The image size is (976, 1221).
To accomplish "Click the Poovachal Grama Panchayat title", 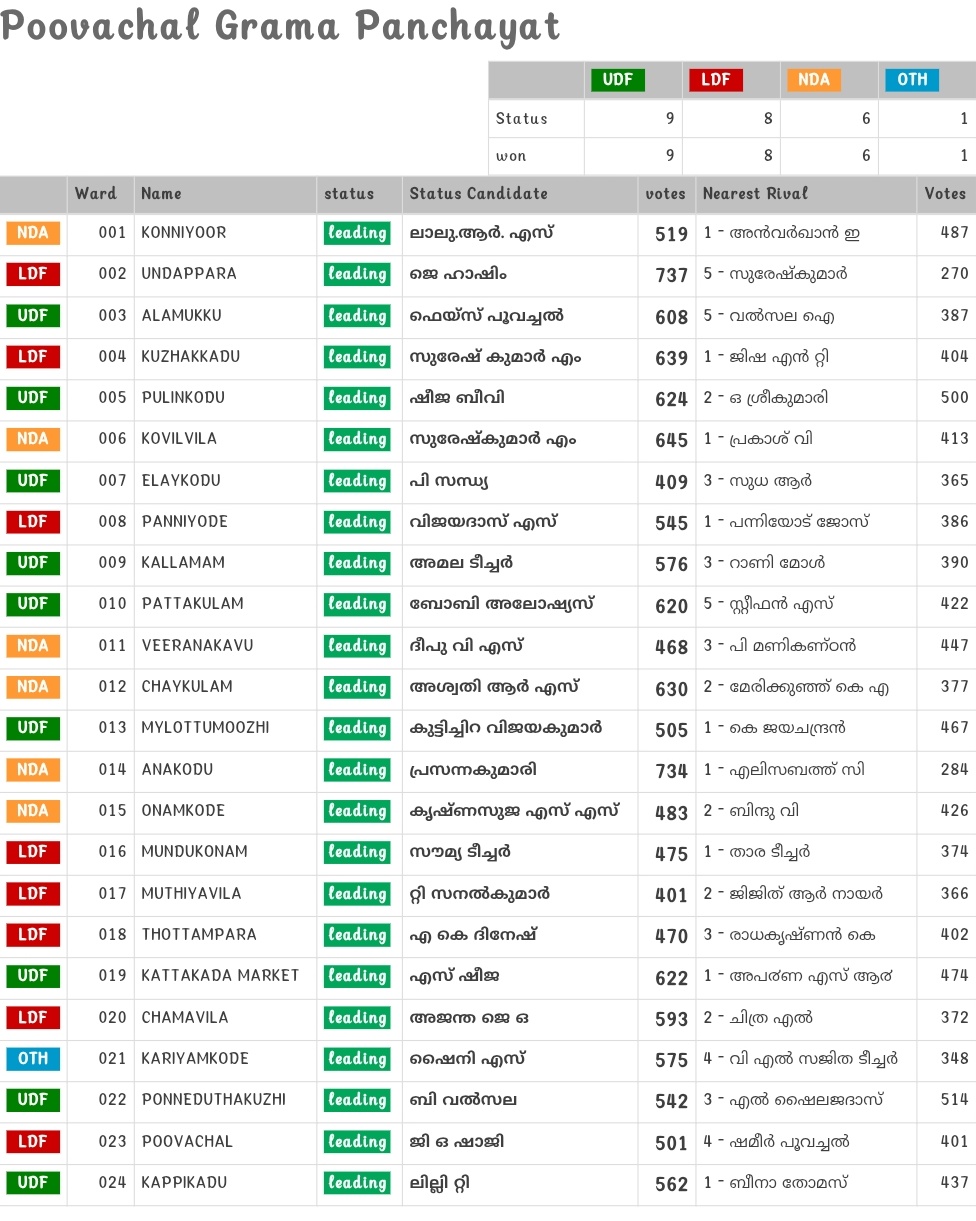I will (x=280, y=27).
